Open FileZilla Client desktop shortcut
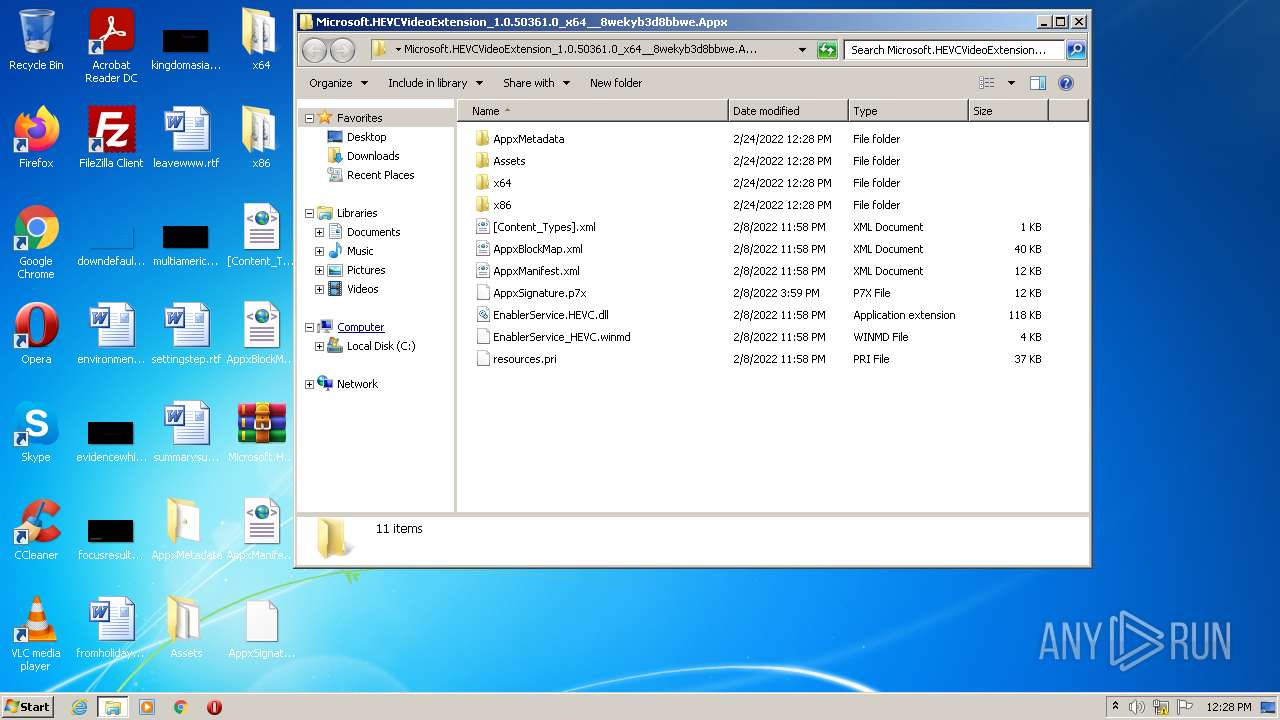 [x=111, y=138]
